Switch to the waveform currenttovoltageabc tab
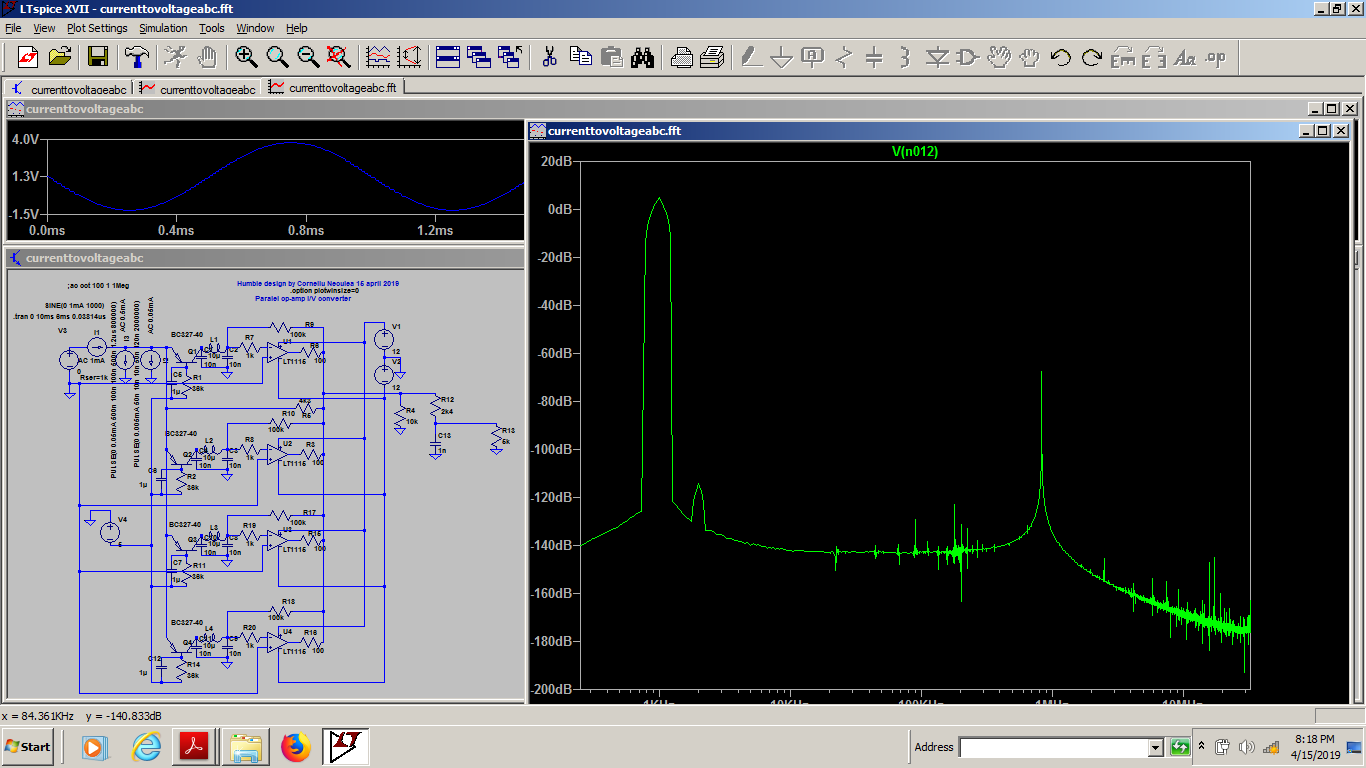The width and height of the screenshot is (1366, 768). 197,88
